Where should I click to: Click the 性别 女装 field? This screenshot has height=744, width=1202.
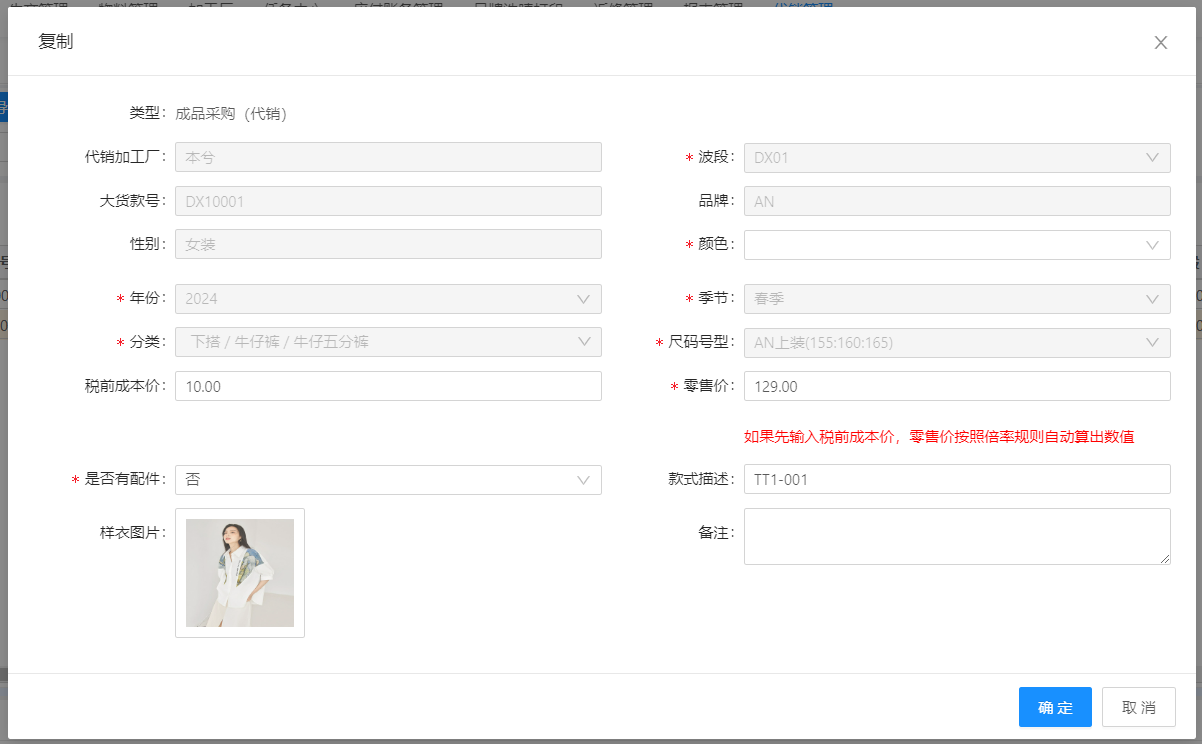click(388, 245)
